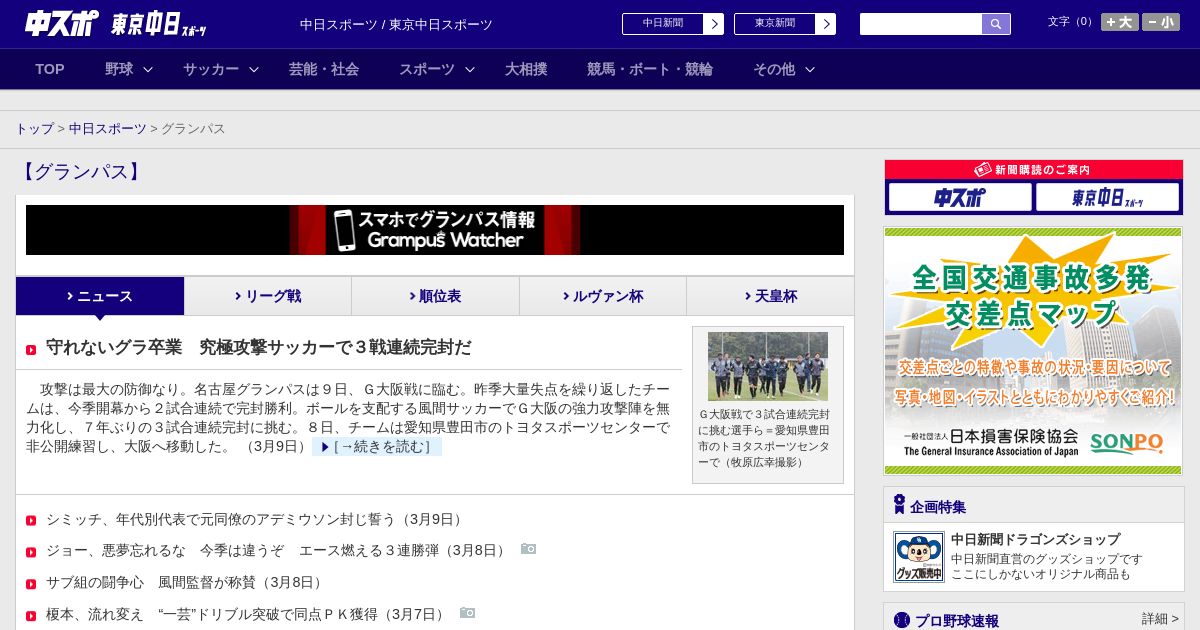Screen dimensions: 1200x630
Task: Focus the header search input field
Action: click(x=921, y=24)
